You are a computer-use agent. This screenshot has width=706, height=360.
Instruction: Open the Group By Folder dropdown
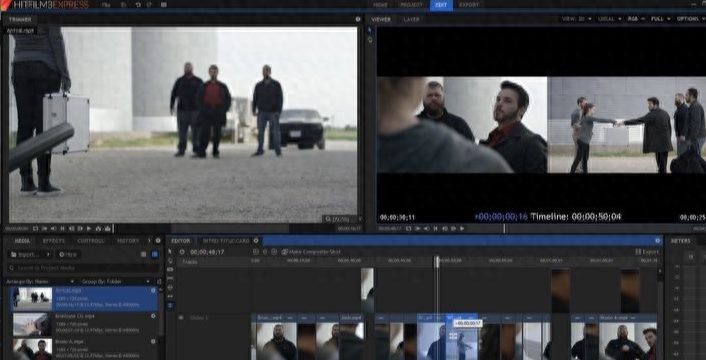[116, 281]
